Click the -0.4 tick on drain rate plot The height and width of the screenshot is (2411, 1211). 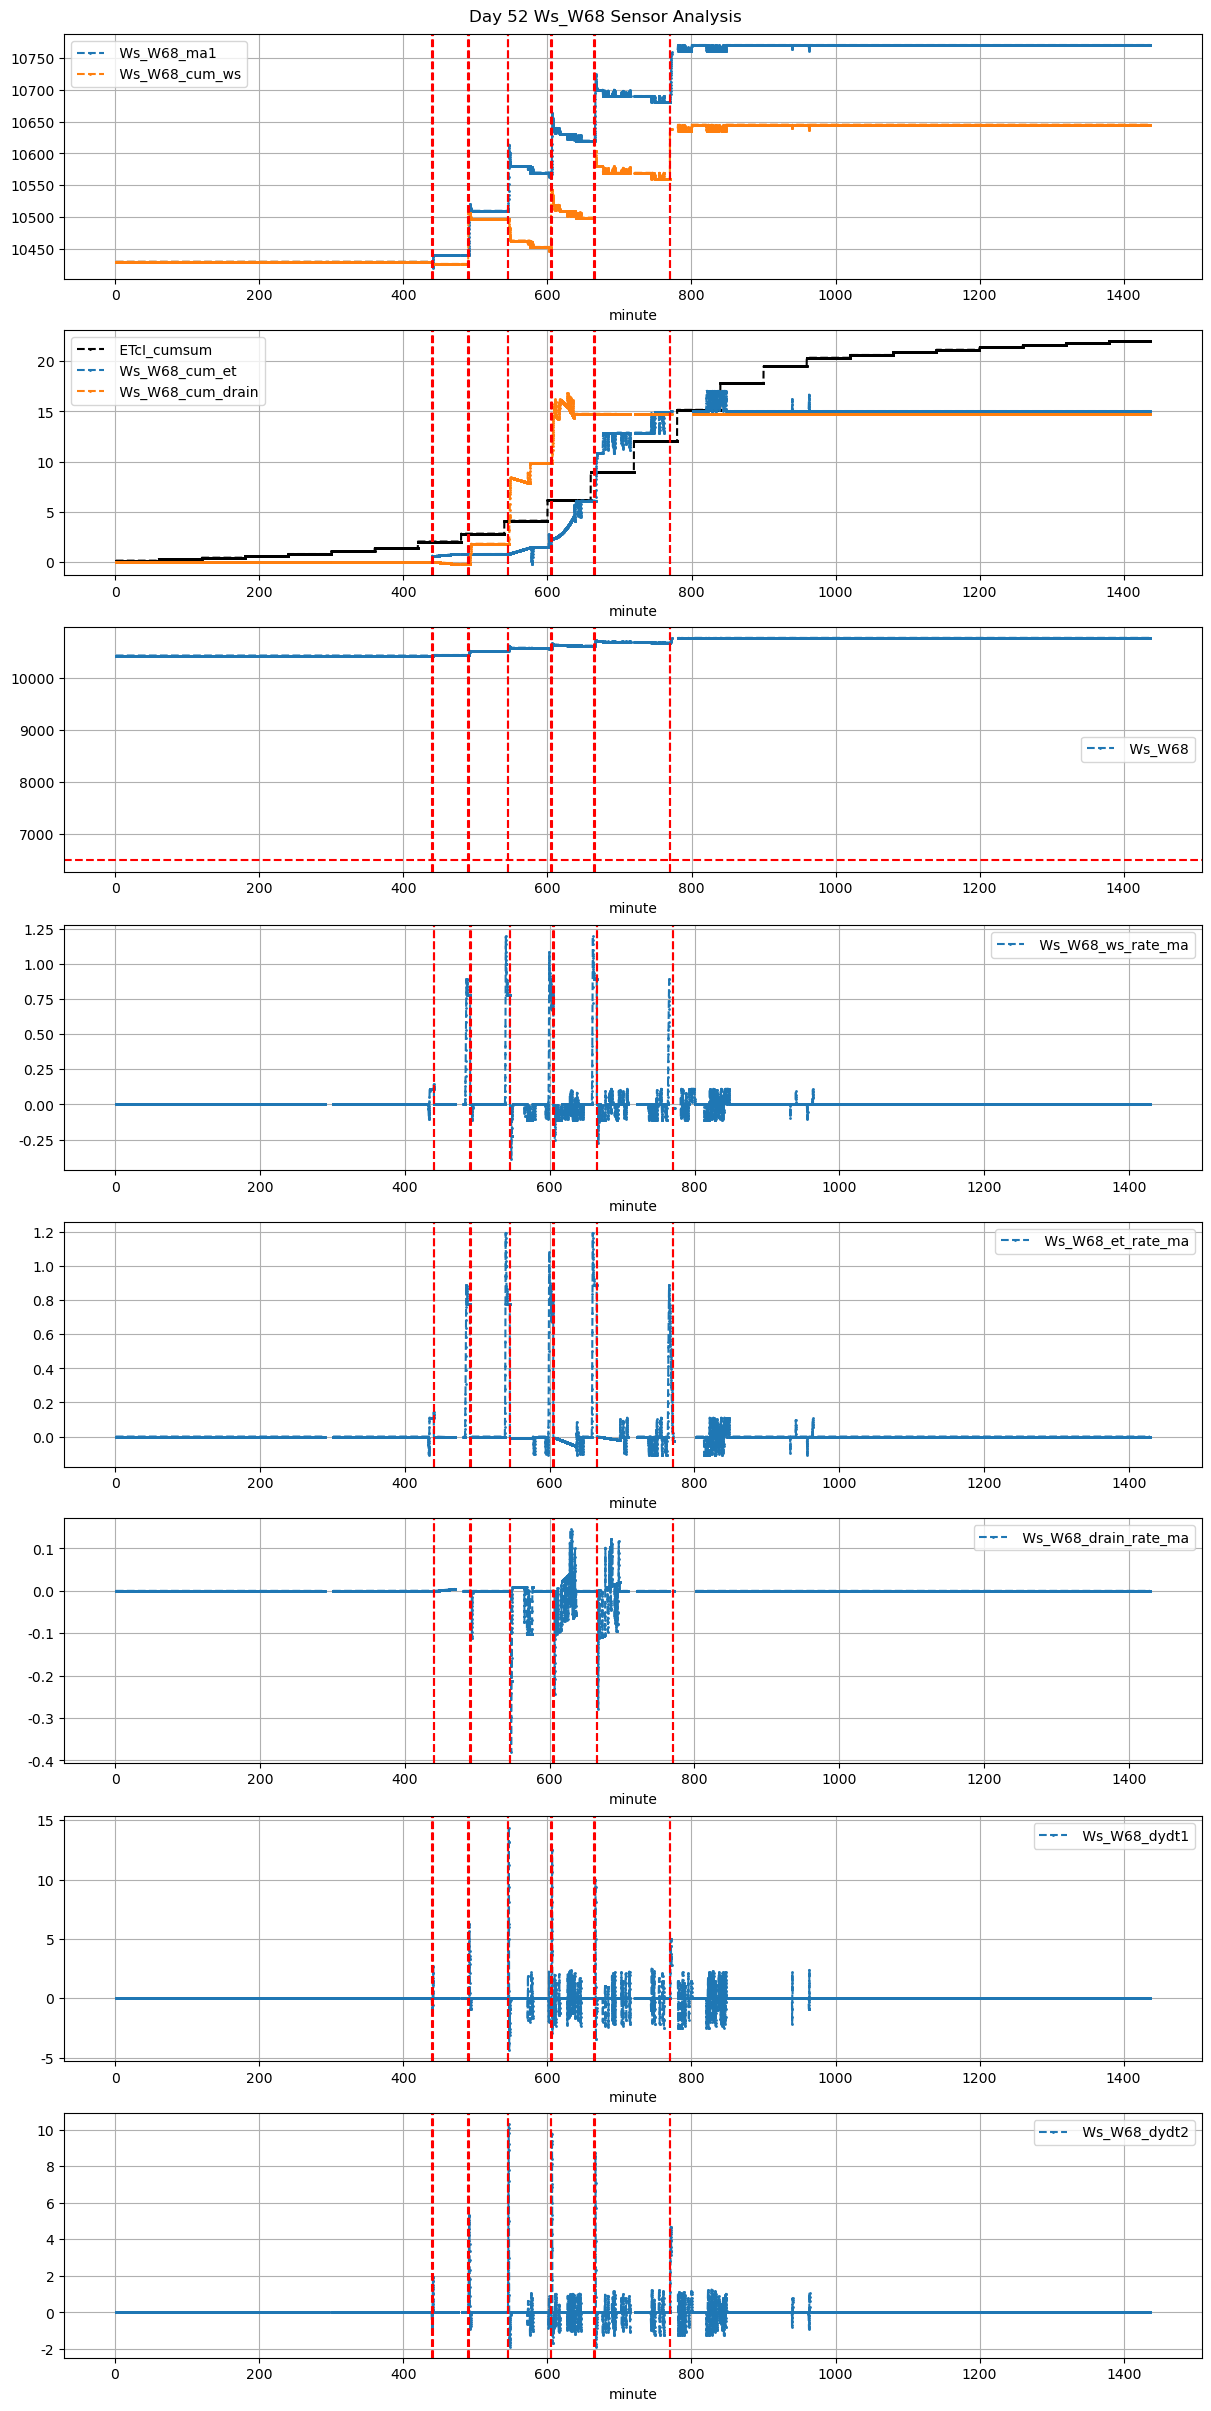click(42, 1762)
